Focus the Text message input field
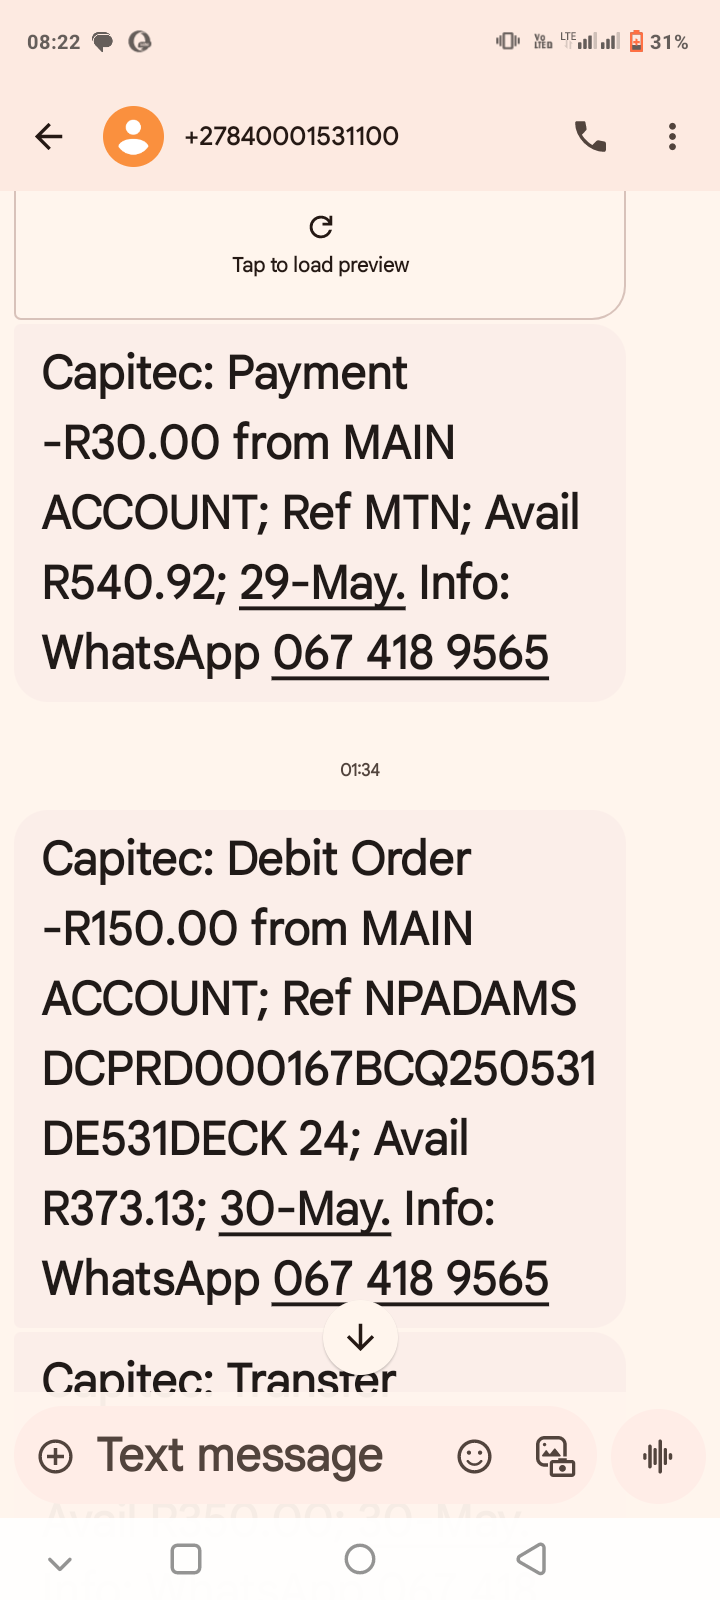 tap(240, 1456)
